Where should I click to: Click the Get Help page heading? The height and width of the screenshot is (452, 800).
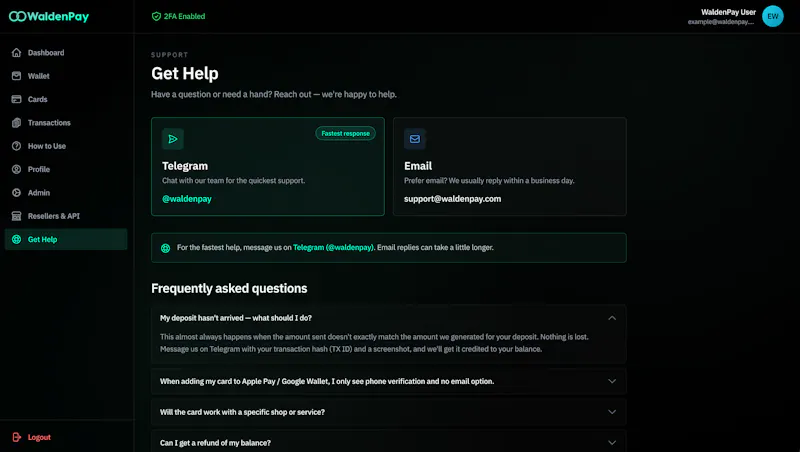185,73
